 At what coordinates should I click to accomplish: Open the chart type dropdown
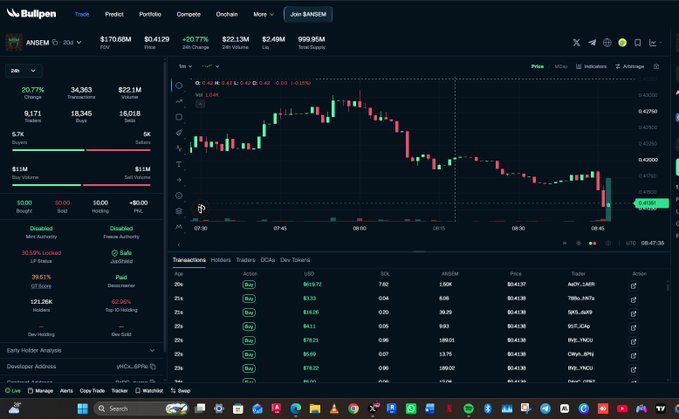211,66
